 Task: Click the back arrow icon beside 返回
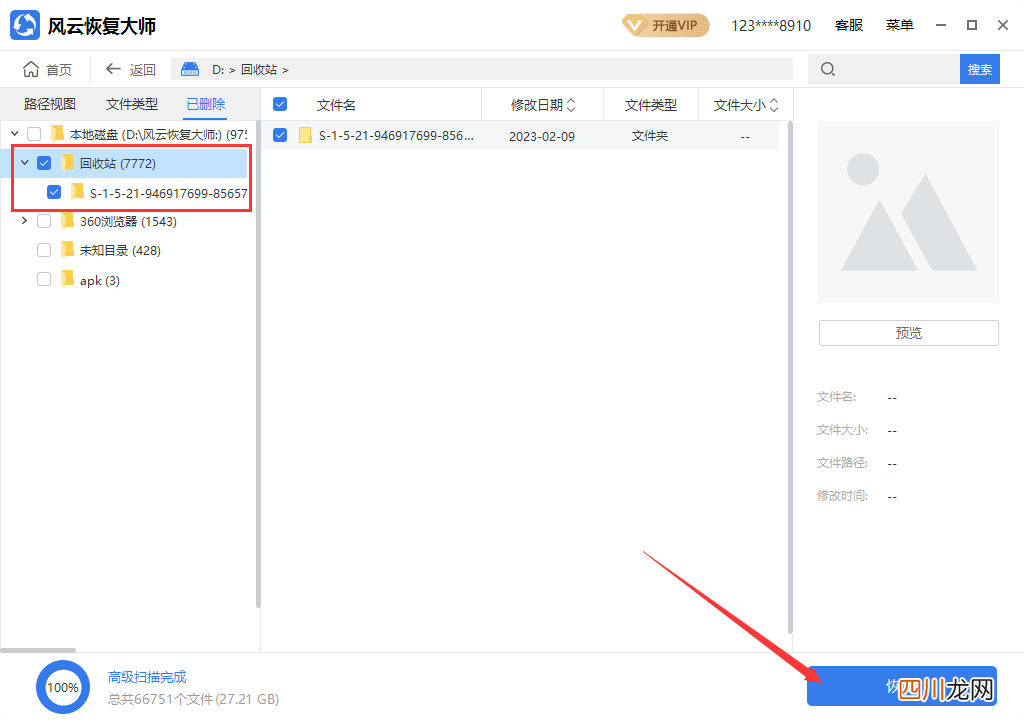pyautogui.click(x=114, y=69)
